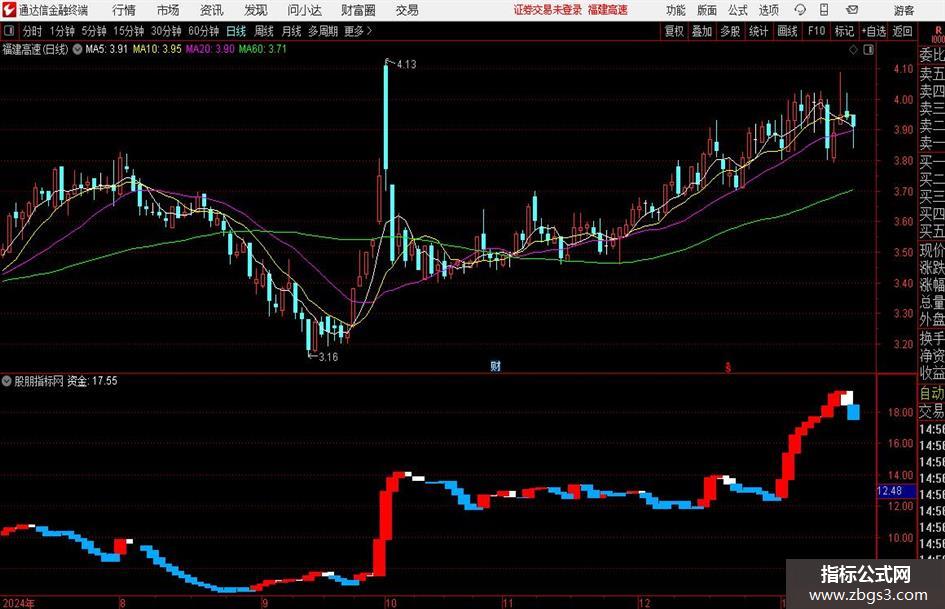Select the 多周期 multi-period view
The image size is (945, 609).
pos(323,31)
